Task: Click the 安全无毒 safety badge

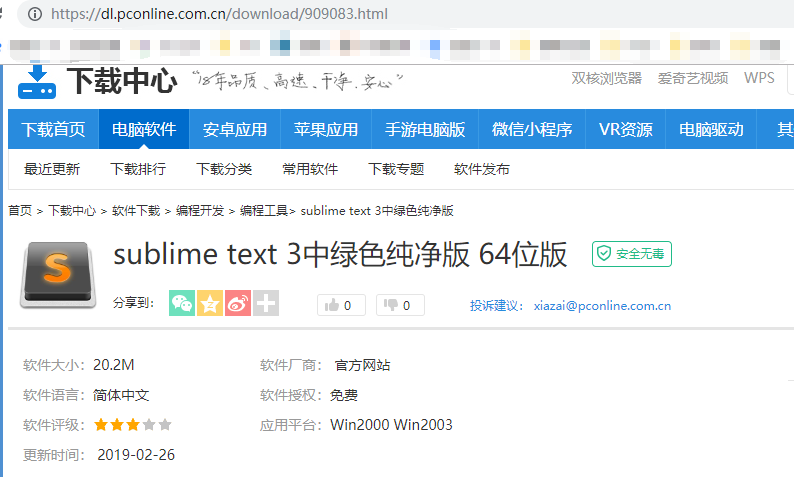Action: (x=632, y=254)
